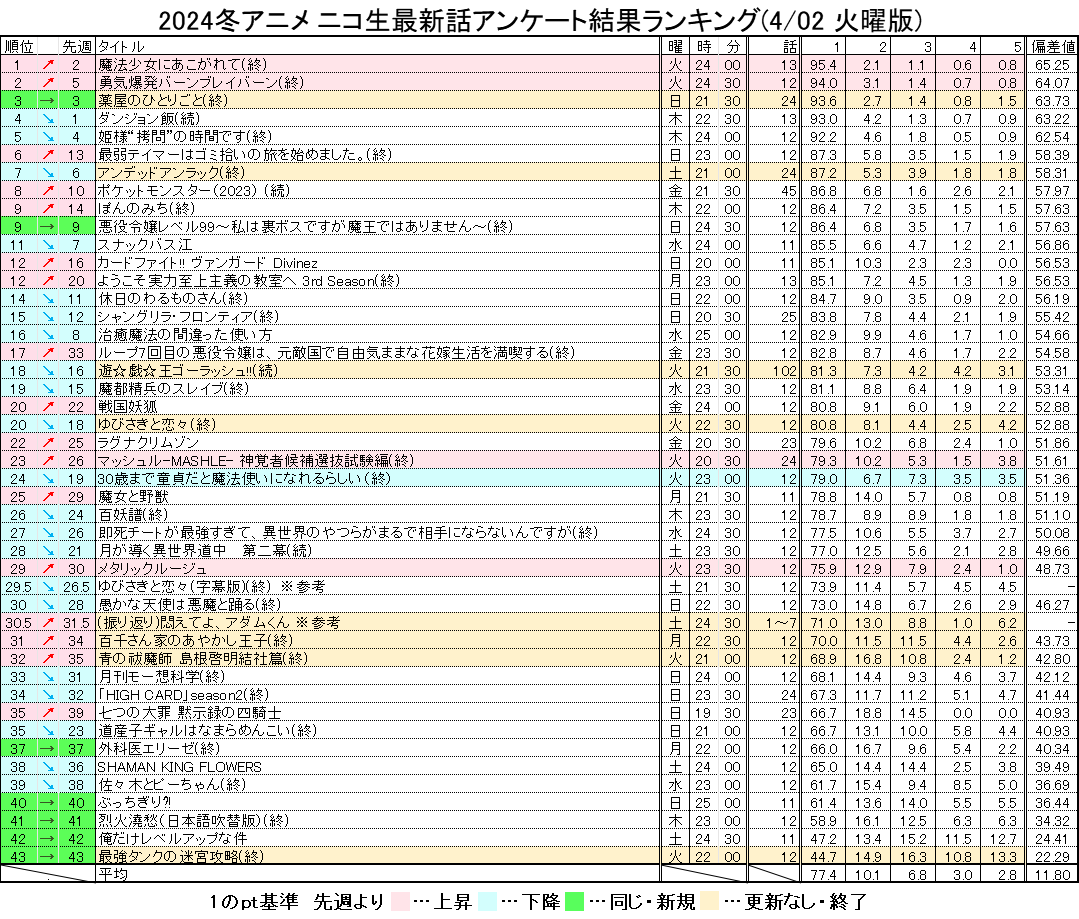Click the light blue 下降 legend swatch
Image resolution: width=1079 pixels, height=919 pixels.
pos(487,901)
